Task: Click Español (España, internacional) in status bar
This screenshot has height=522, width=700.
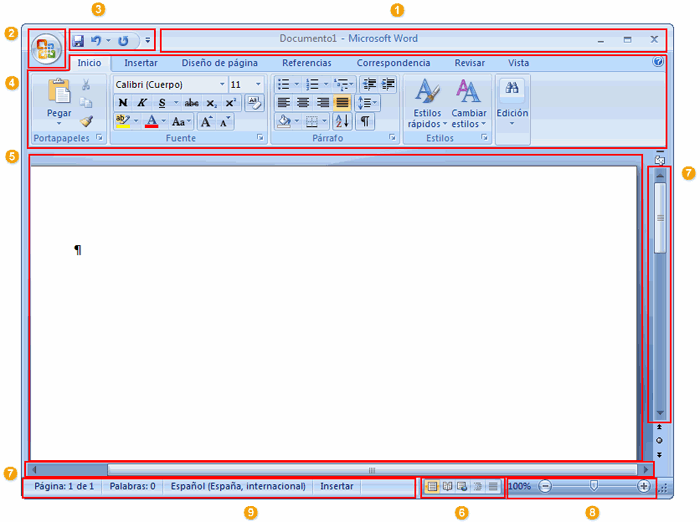Action: click(238, 487)
